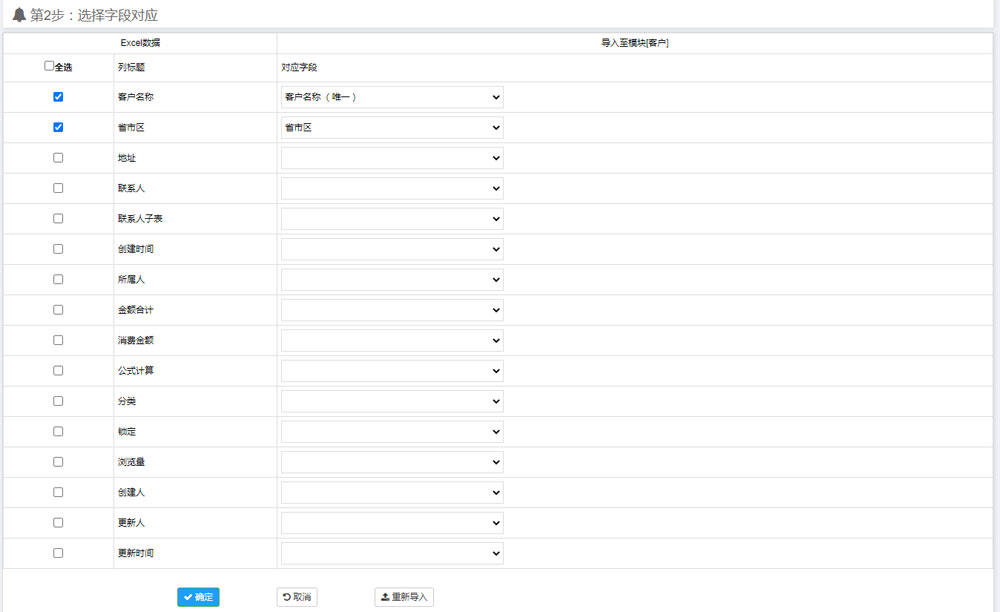Check the 锁定 row checkbox

click(58, 431)
